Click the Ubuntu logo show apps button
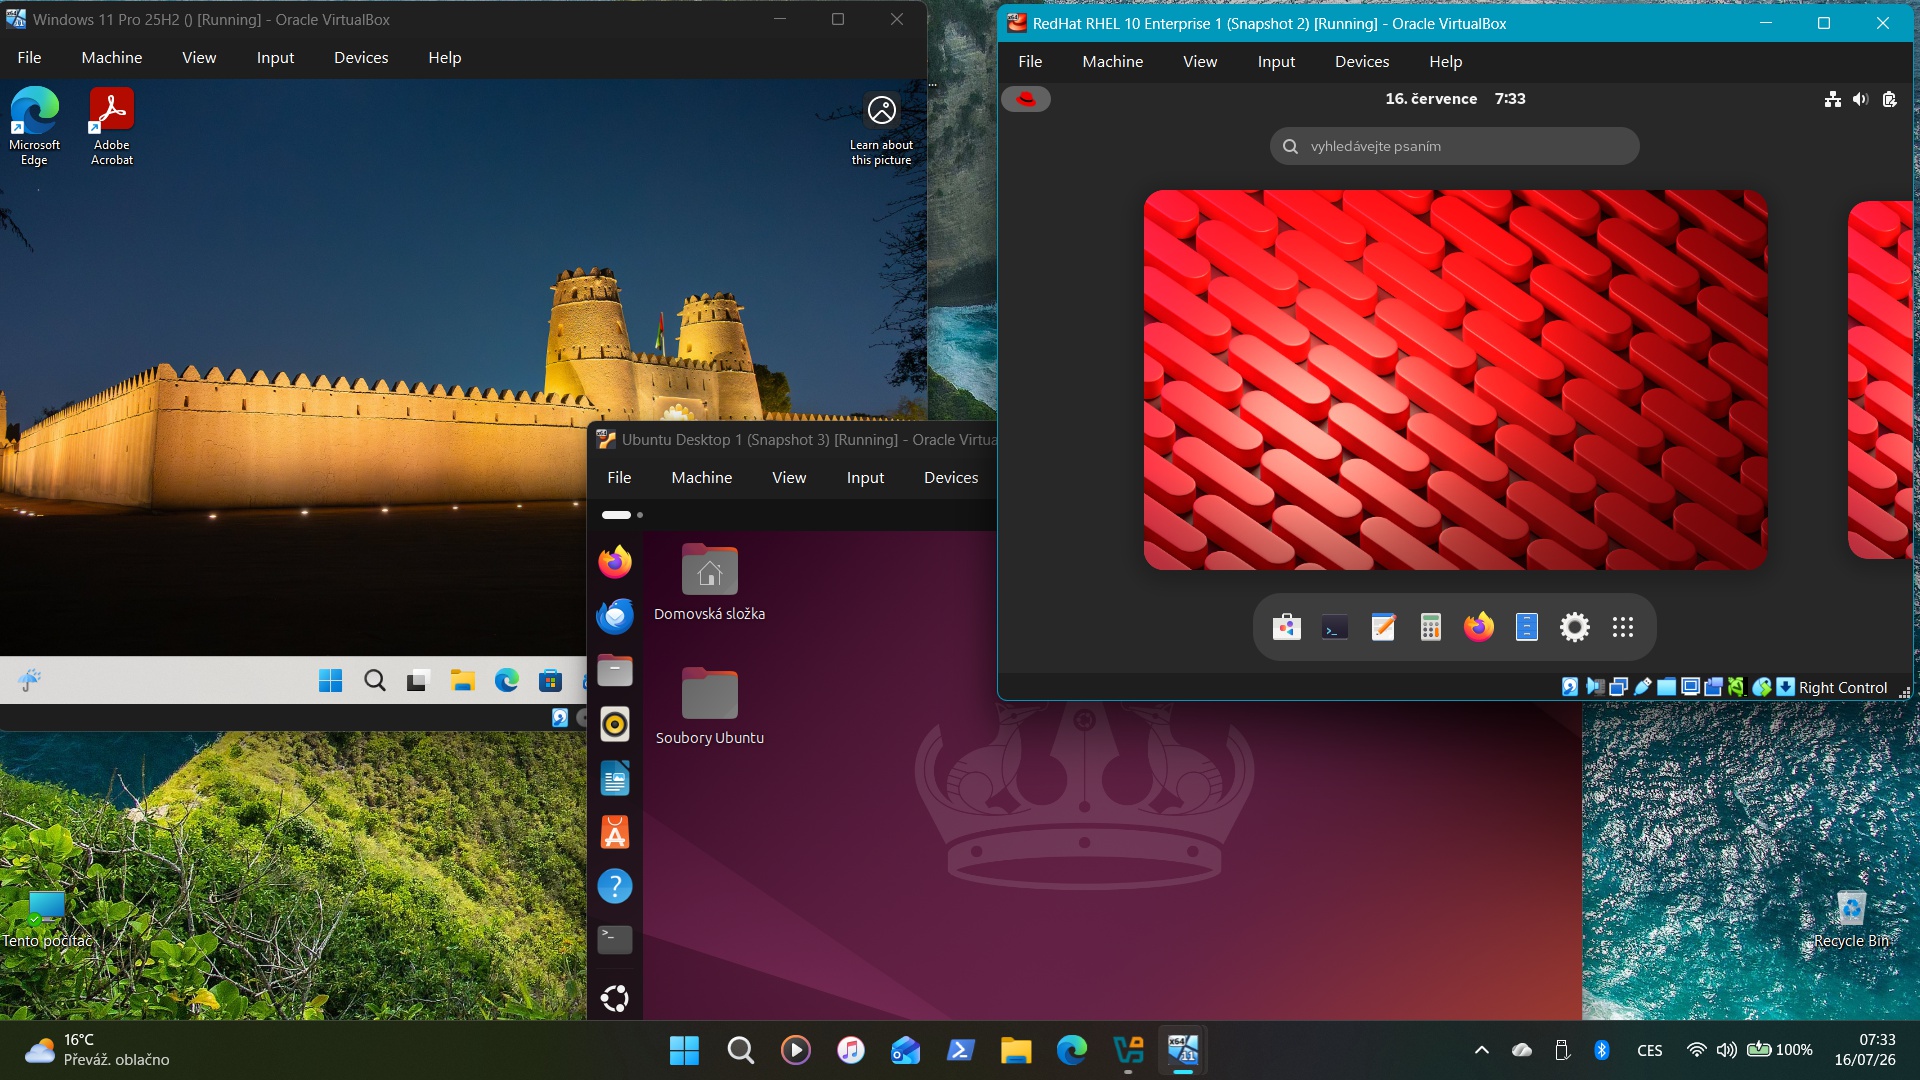Image resolution: width=1920 pixels, height=1080 pixels. click(x=615, y=998)
